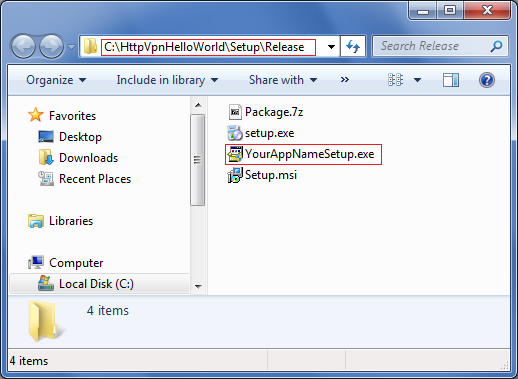
Task: Select Recent Places under Favorites
Action: click(95, 179)
